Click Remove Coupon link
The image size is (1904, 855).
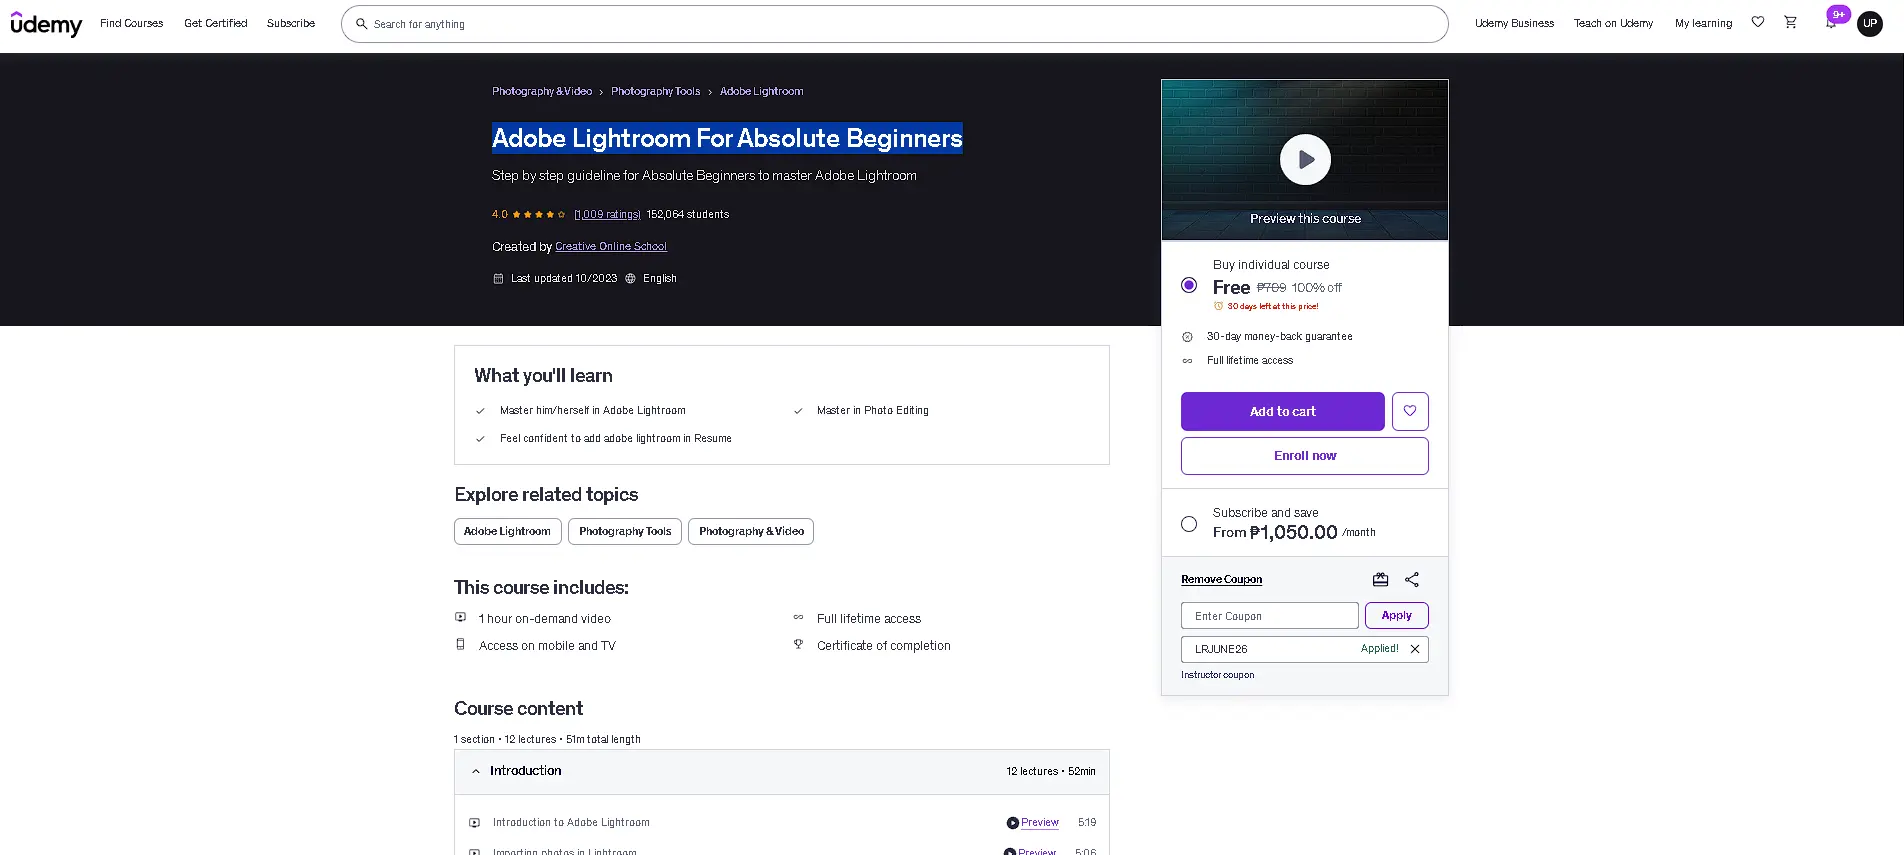point(1221,579)
